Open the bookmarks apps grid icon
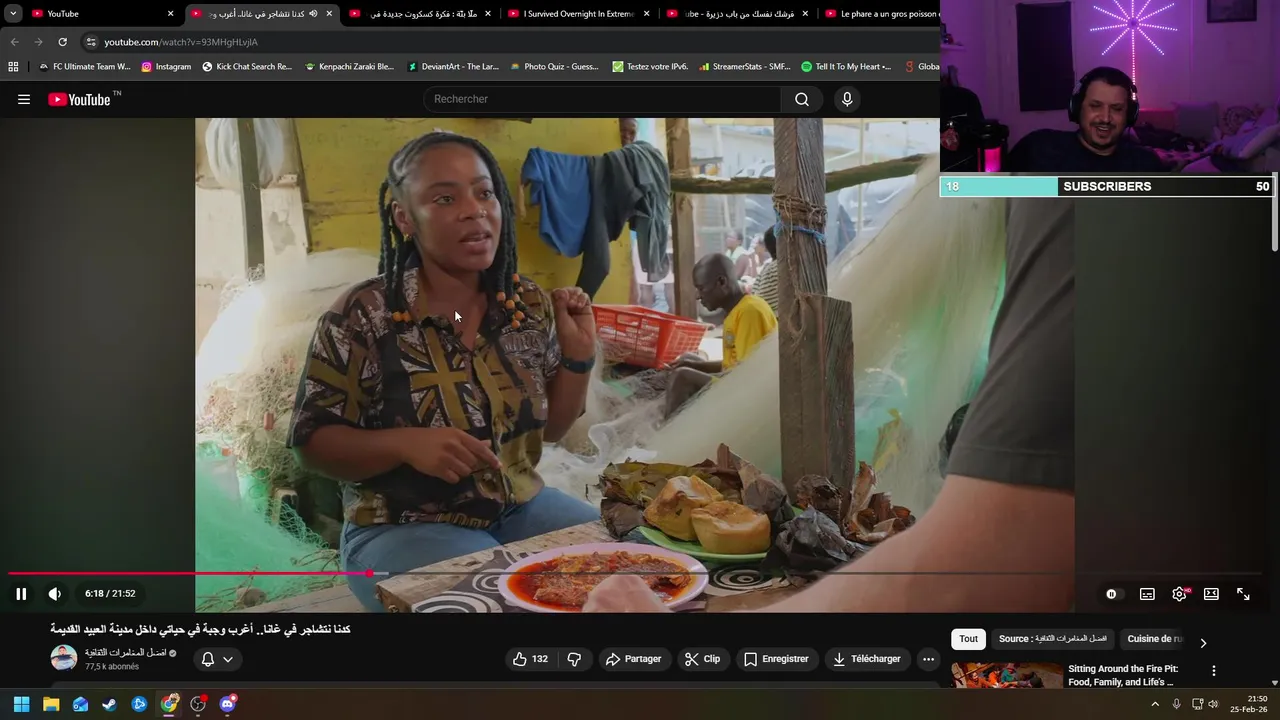Viewport: 1280px width, 720px height. (13, 67)
